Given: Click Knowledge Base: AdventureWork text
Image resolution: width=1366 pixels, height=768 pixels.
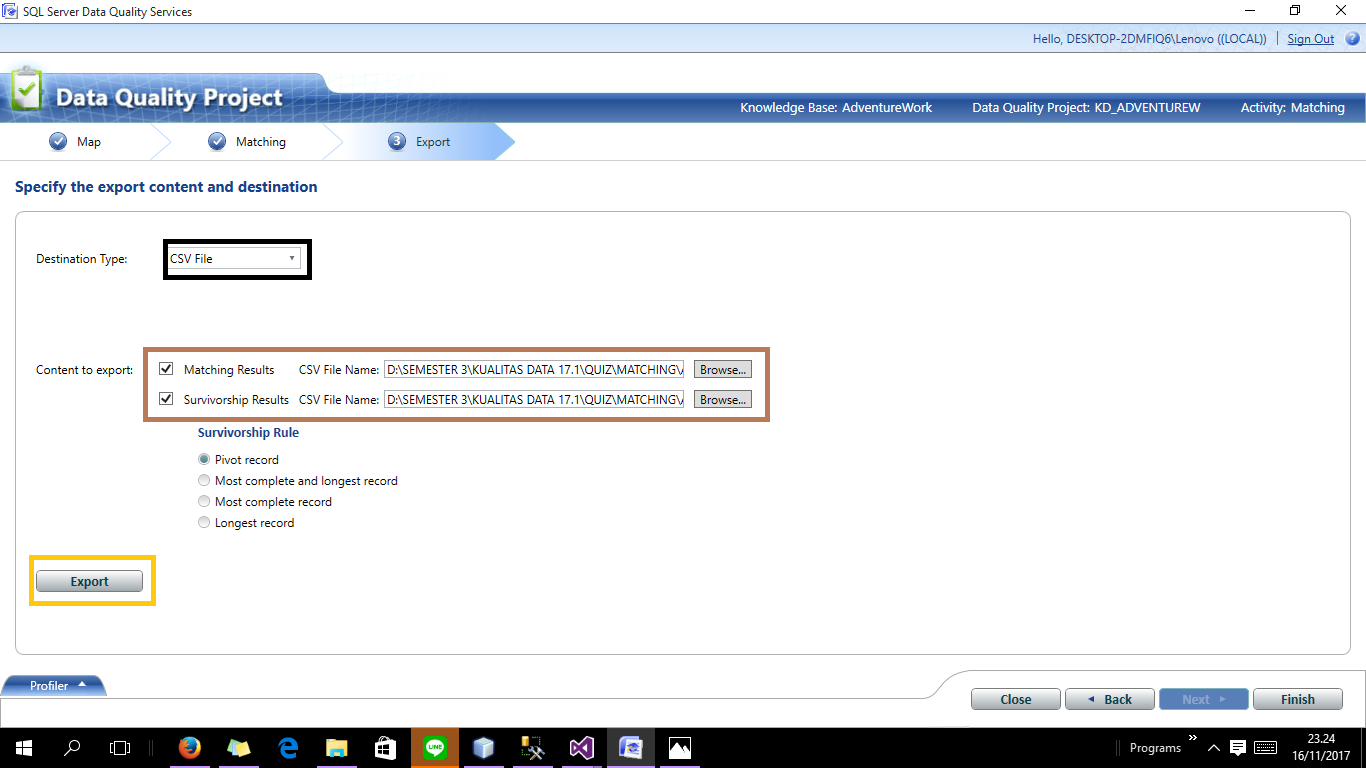Looking at the screenshot, I should click(x=836, y=107).
